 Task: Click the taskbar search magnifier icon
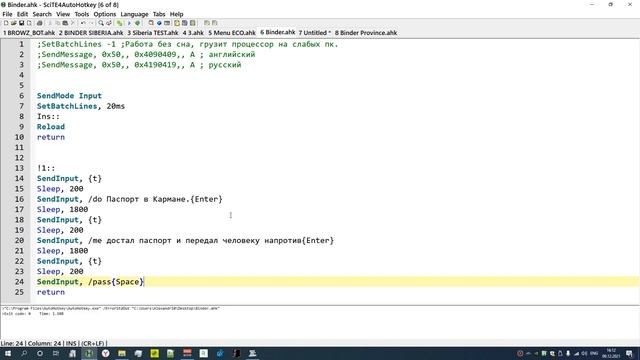(x=24, y=353)
